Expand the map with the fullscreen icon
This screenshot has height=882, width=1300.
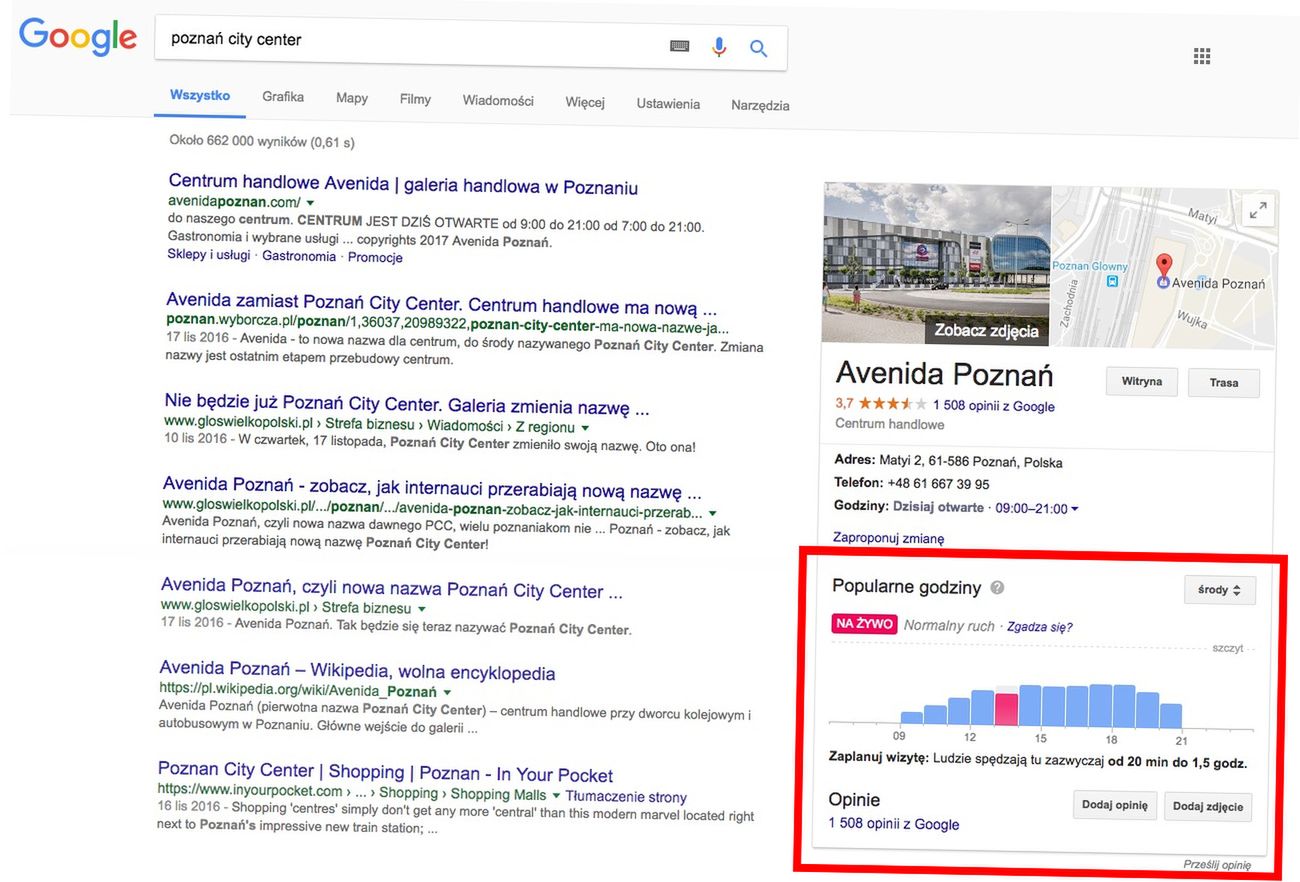point(1258,210)
